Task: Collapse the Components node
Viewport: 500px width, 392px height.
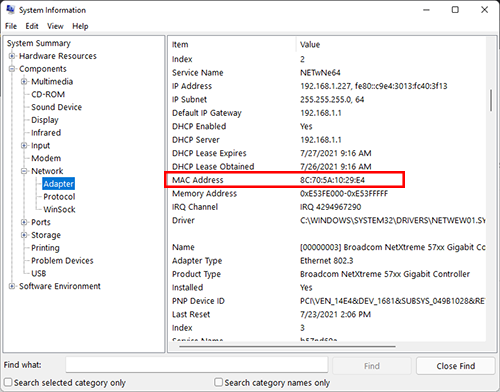Action: [x=12, y=69]
